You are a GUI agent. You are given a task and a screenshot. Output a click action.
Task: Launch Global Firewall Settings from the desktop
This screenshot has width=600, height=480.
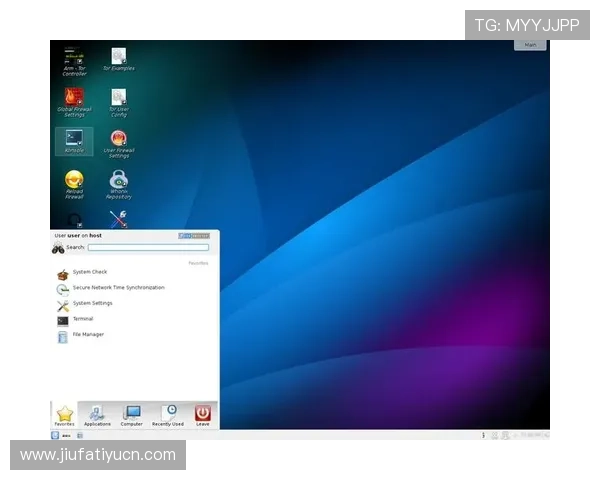pos(74,98)
